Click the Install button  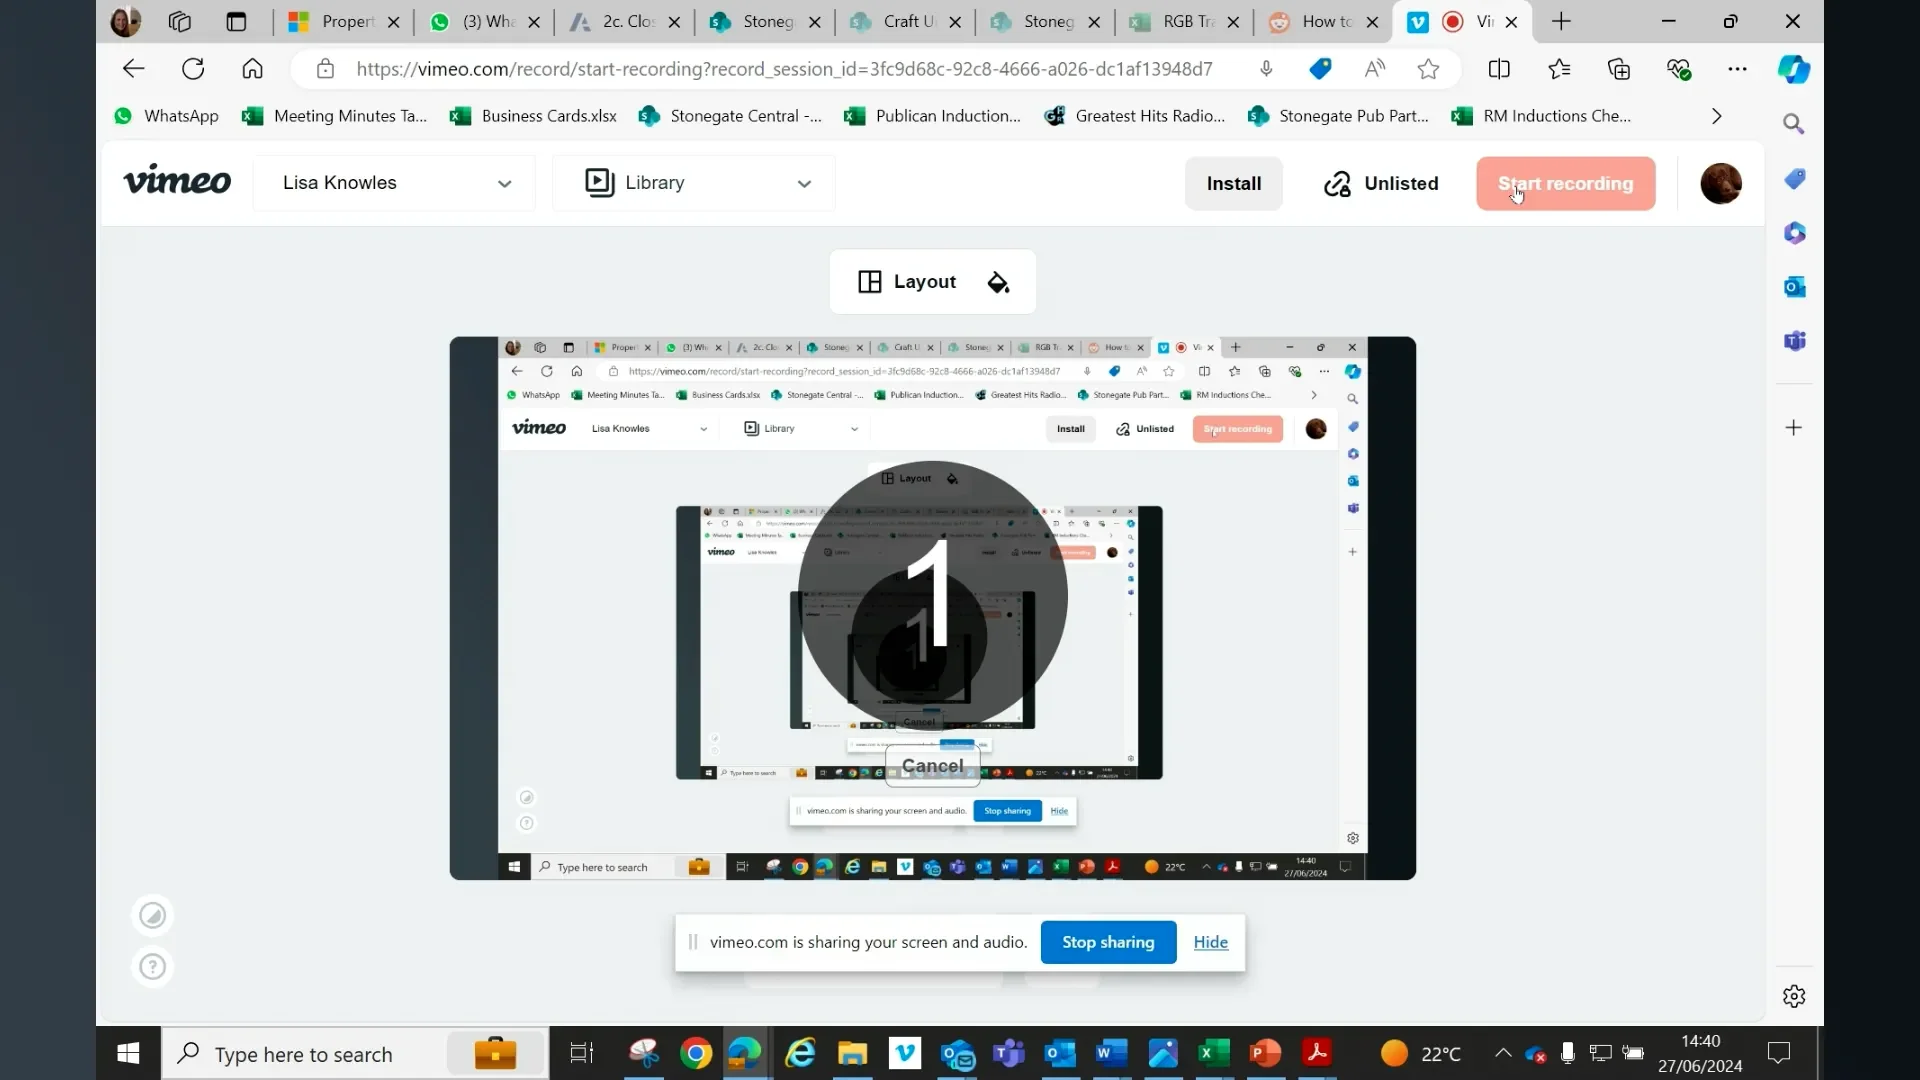pos(1233,184)
